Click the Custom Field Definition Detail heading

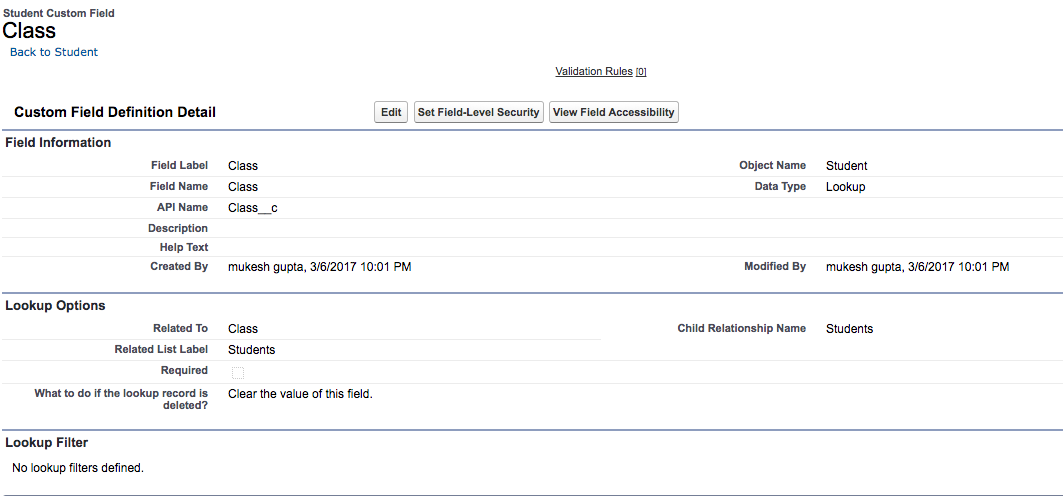pos(115,112)
